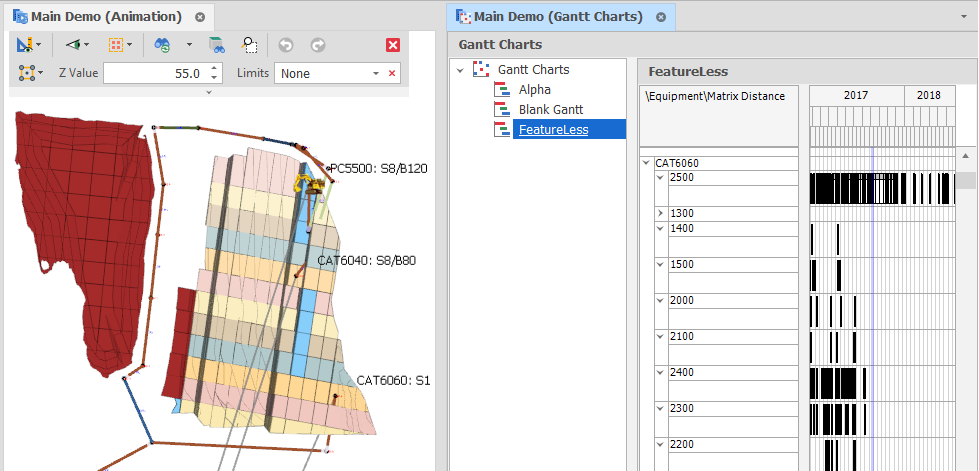Image resolution: width=979 pixels, height=471 pixels.
Task: Collapse the Gantt Charts tree root node
Action: [459, 70]
